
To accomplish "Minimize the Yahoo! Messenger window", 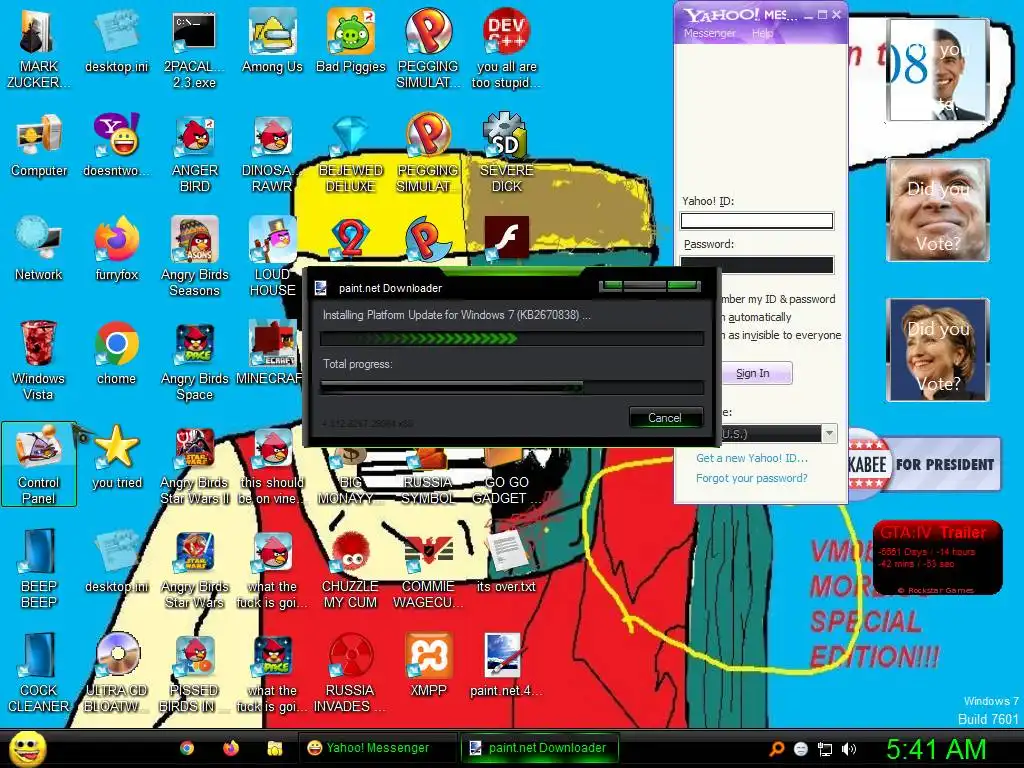I will click(x=808, y=15).
